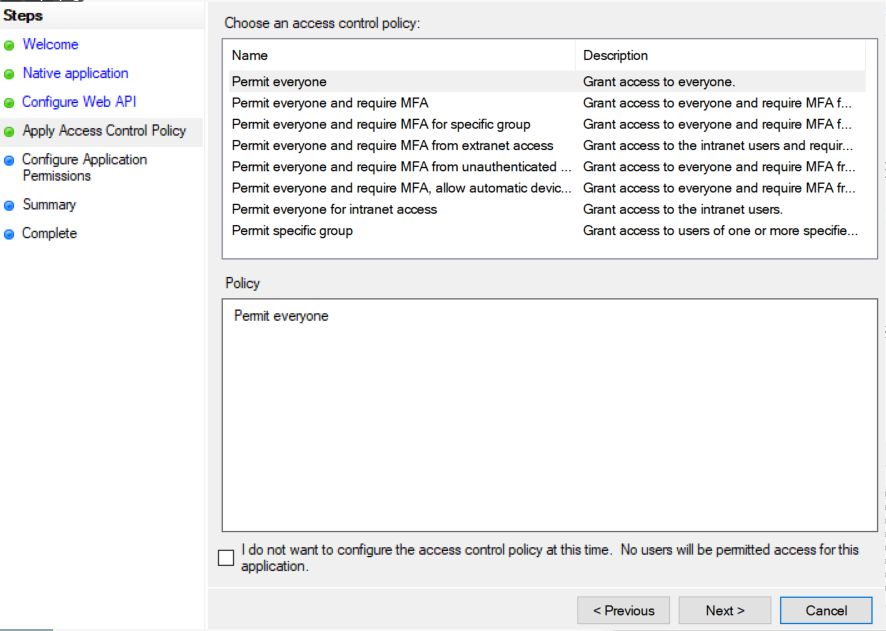Click the green bullet beside Welcome step
The width and height of the screenshot is (886, 631).
click(10, 45)
